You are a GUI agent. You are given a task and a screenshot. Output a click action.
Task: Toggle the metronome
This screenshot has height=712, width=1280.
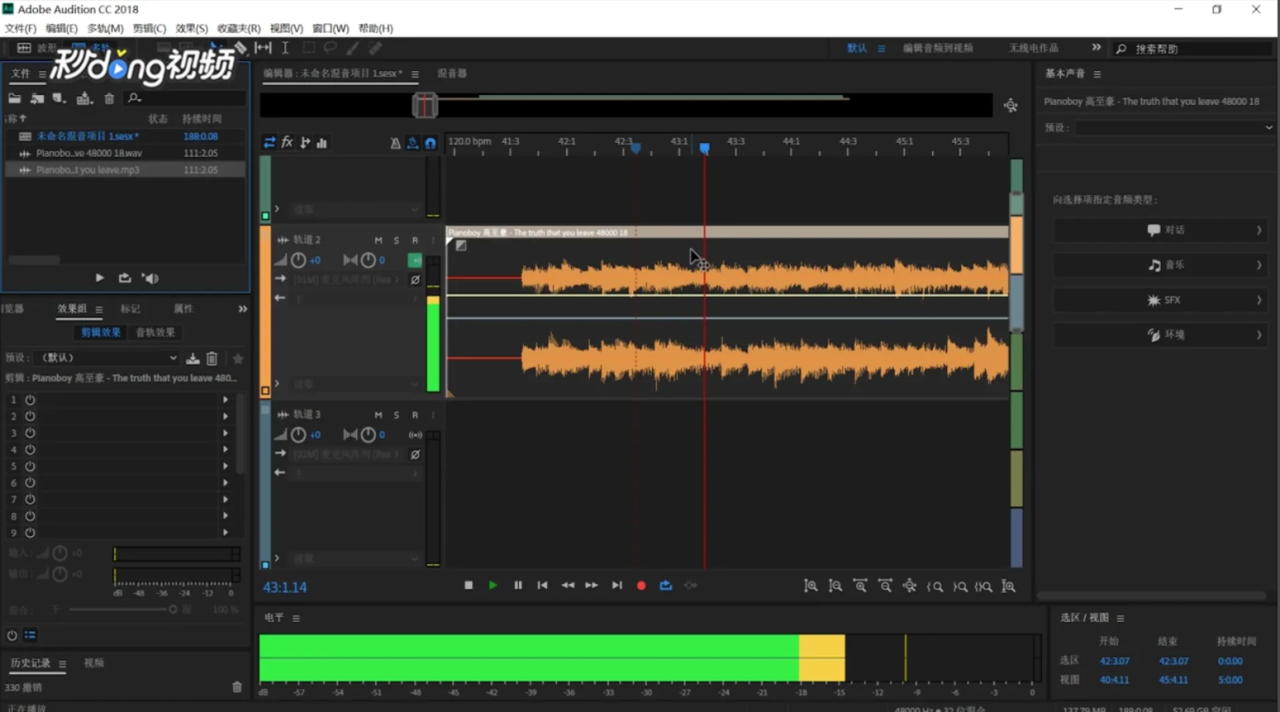point(395,143)
